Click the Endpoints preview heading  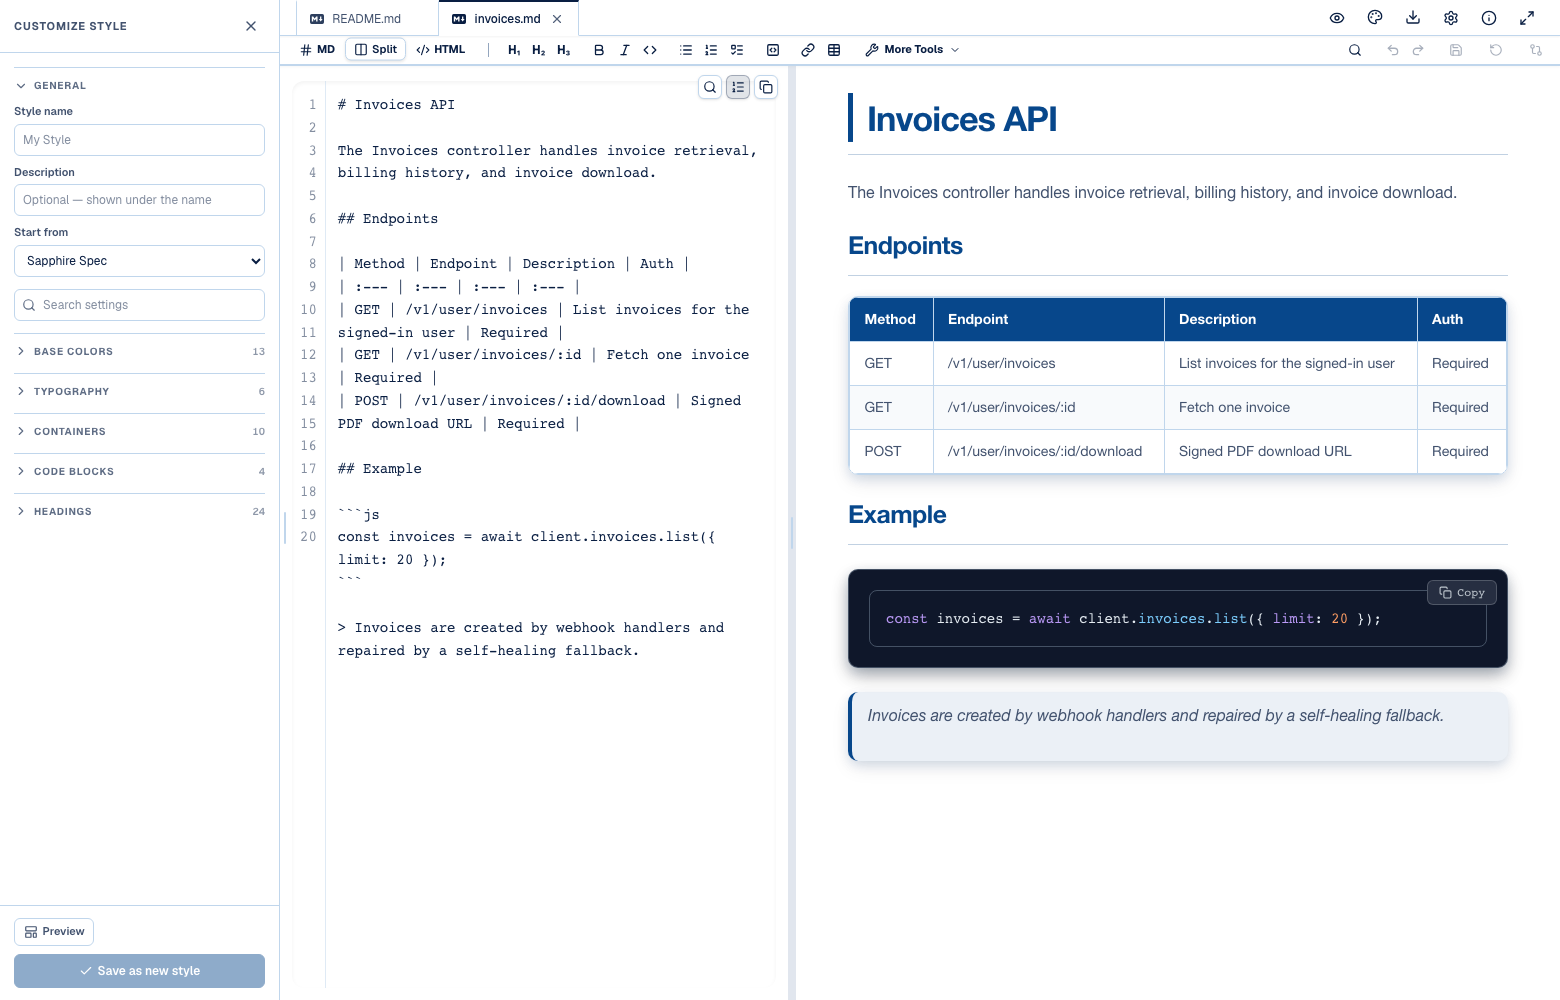905,246
